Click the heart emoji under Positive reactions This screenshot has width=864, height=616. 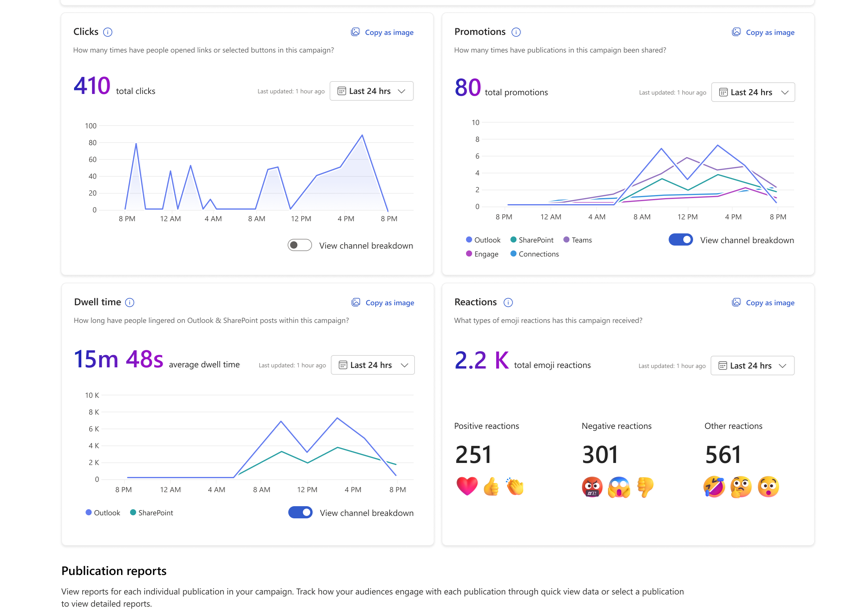[x=467, y=487]
